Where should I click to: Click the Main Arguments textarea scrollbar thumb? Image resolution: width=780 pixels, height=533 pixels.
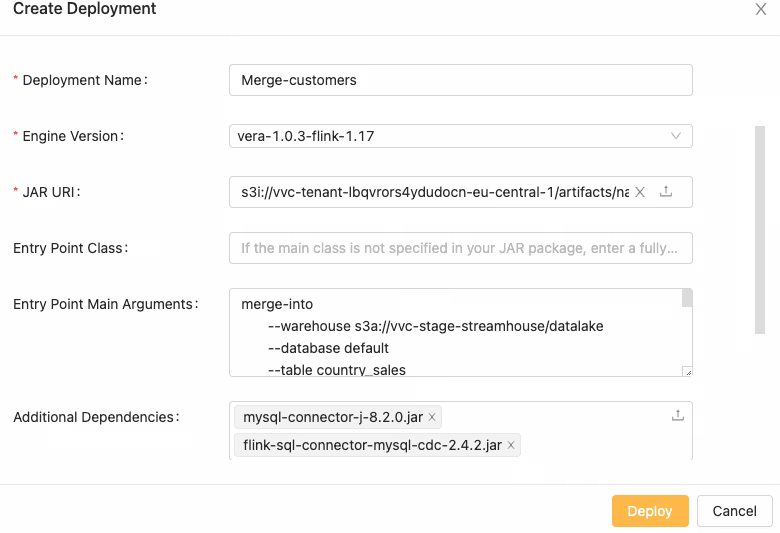tap(687, 298)
